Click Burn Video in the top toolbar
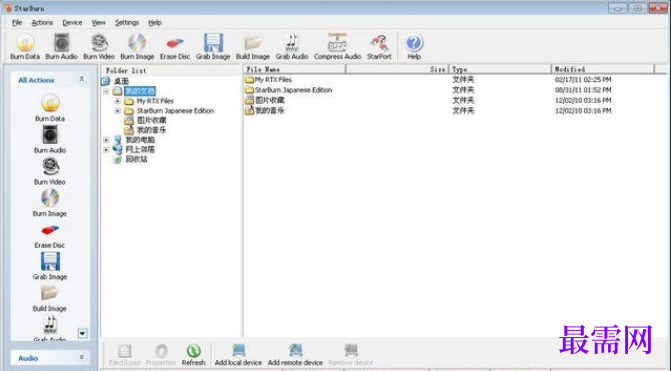 99,47
